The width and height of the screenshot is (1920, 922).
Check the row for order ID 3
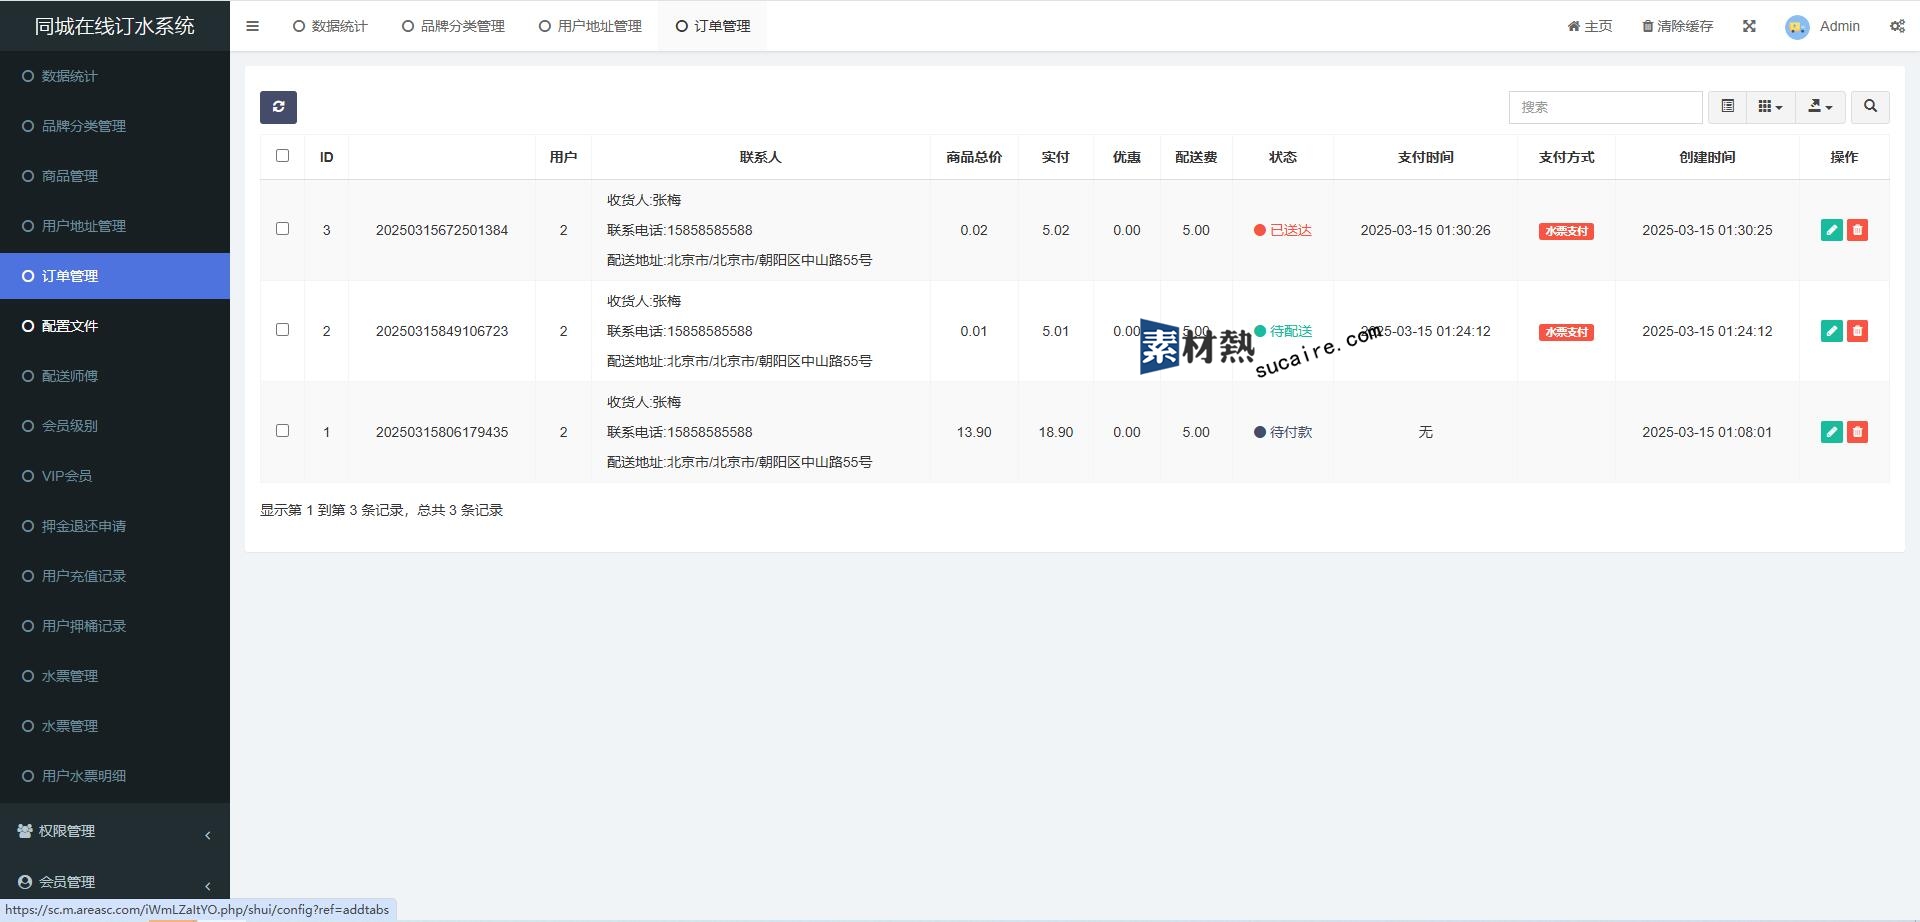[x=282, y=229]
